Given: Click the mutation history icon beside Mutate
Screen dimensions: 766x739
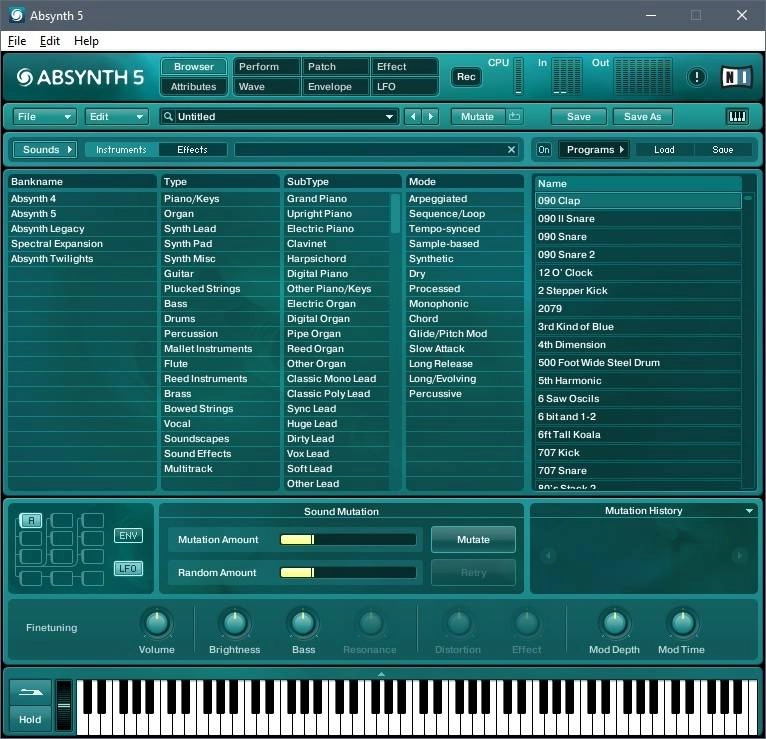Looking at the screenshot, I should [514, 116].
